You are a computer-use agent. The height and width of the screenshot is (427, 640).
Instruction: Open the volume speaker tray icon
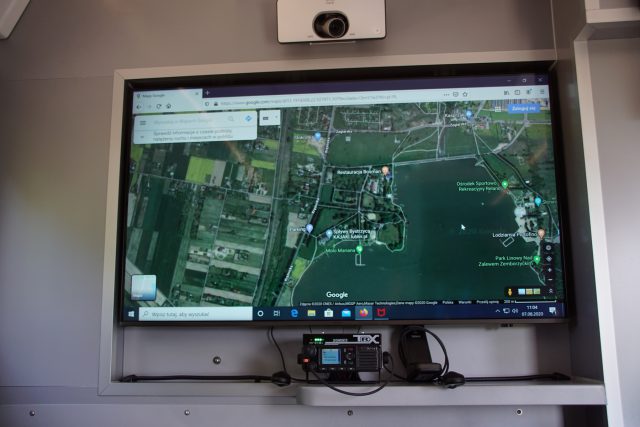tap(515, 311)
